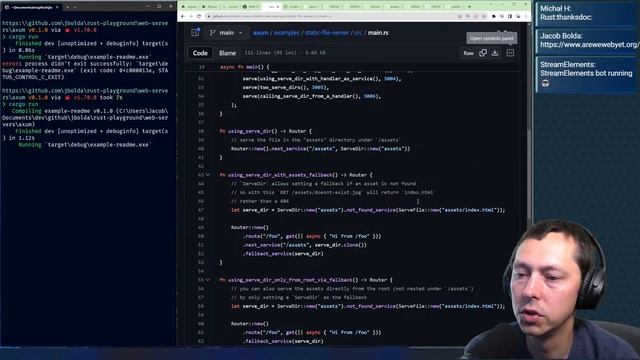Viewport: 640px width, 360px height.
Task: Switch to the Code view tab
Action: (x=200, y=53)
